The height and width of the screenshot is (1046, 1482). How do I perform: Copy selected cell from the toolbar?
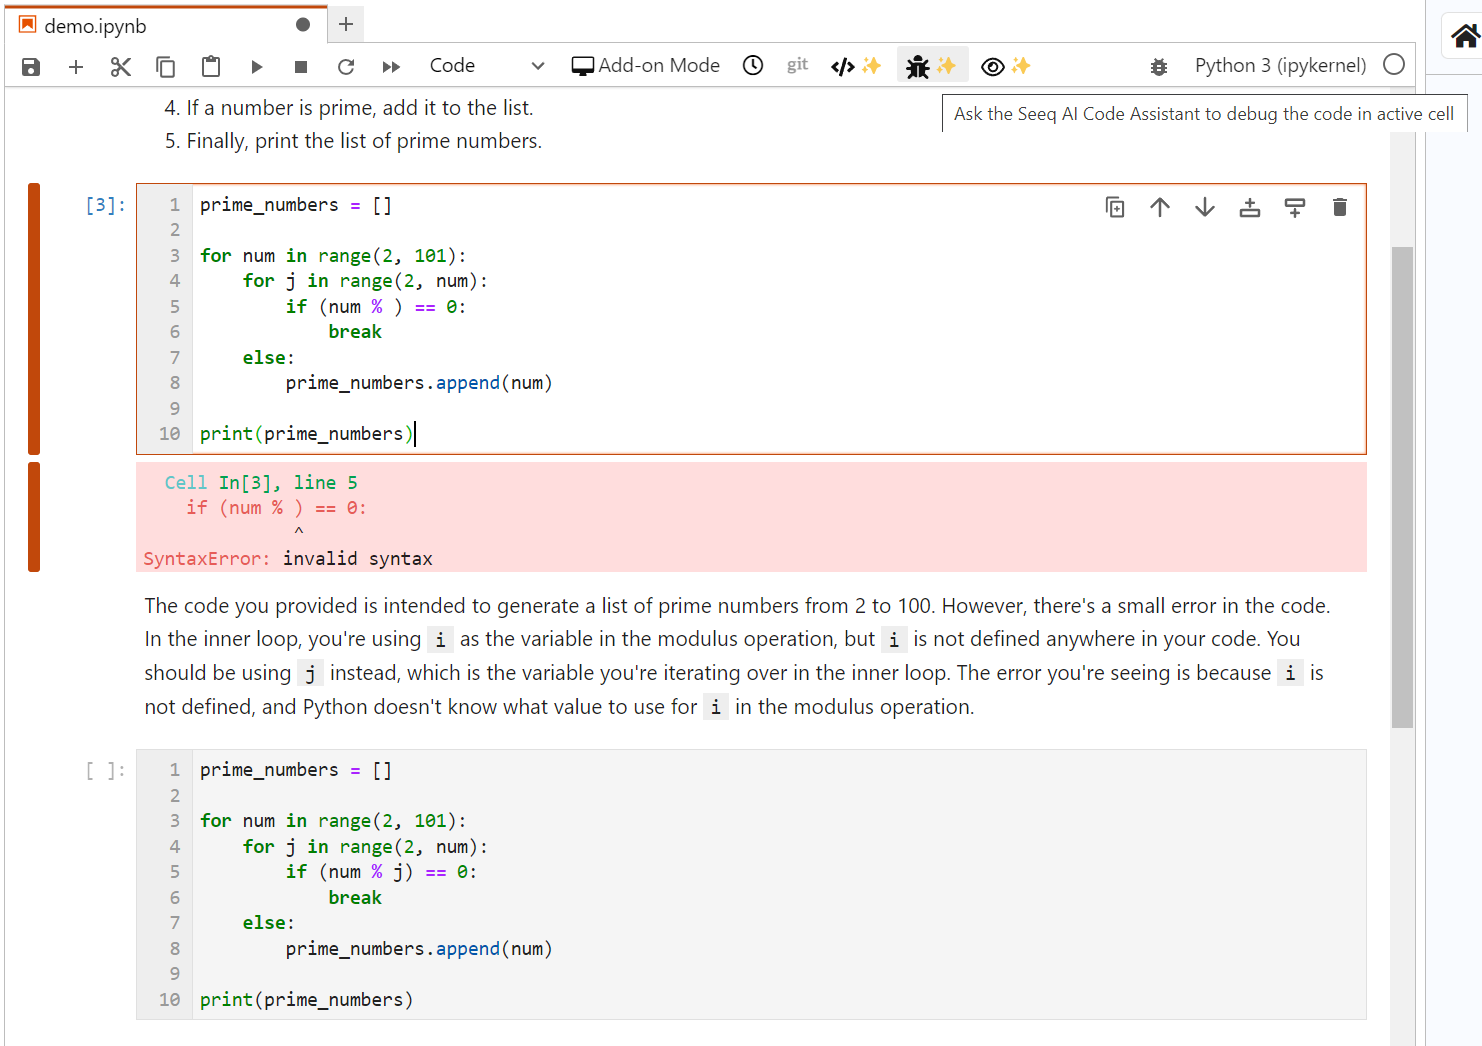tap(166, 67)
